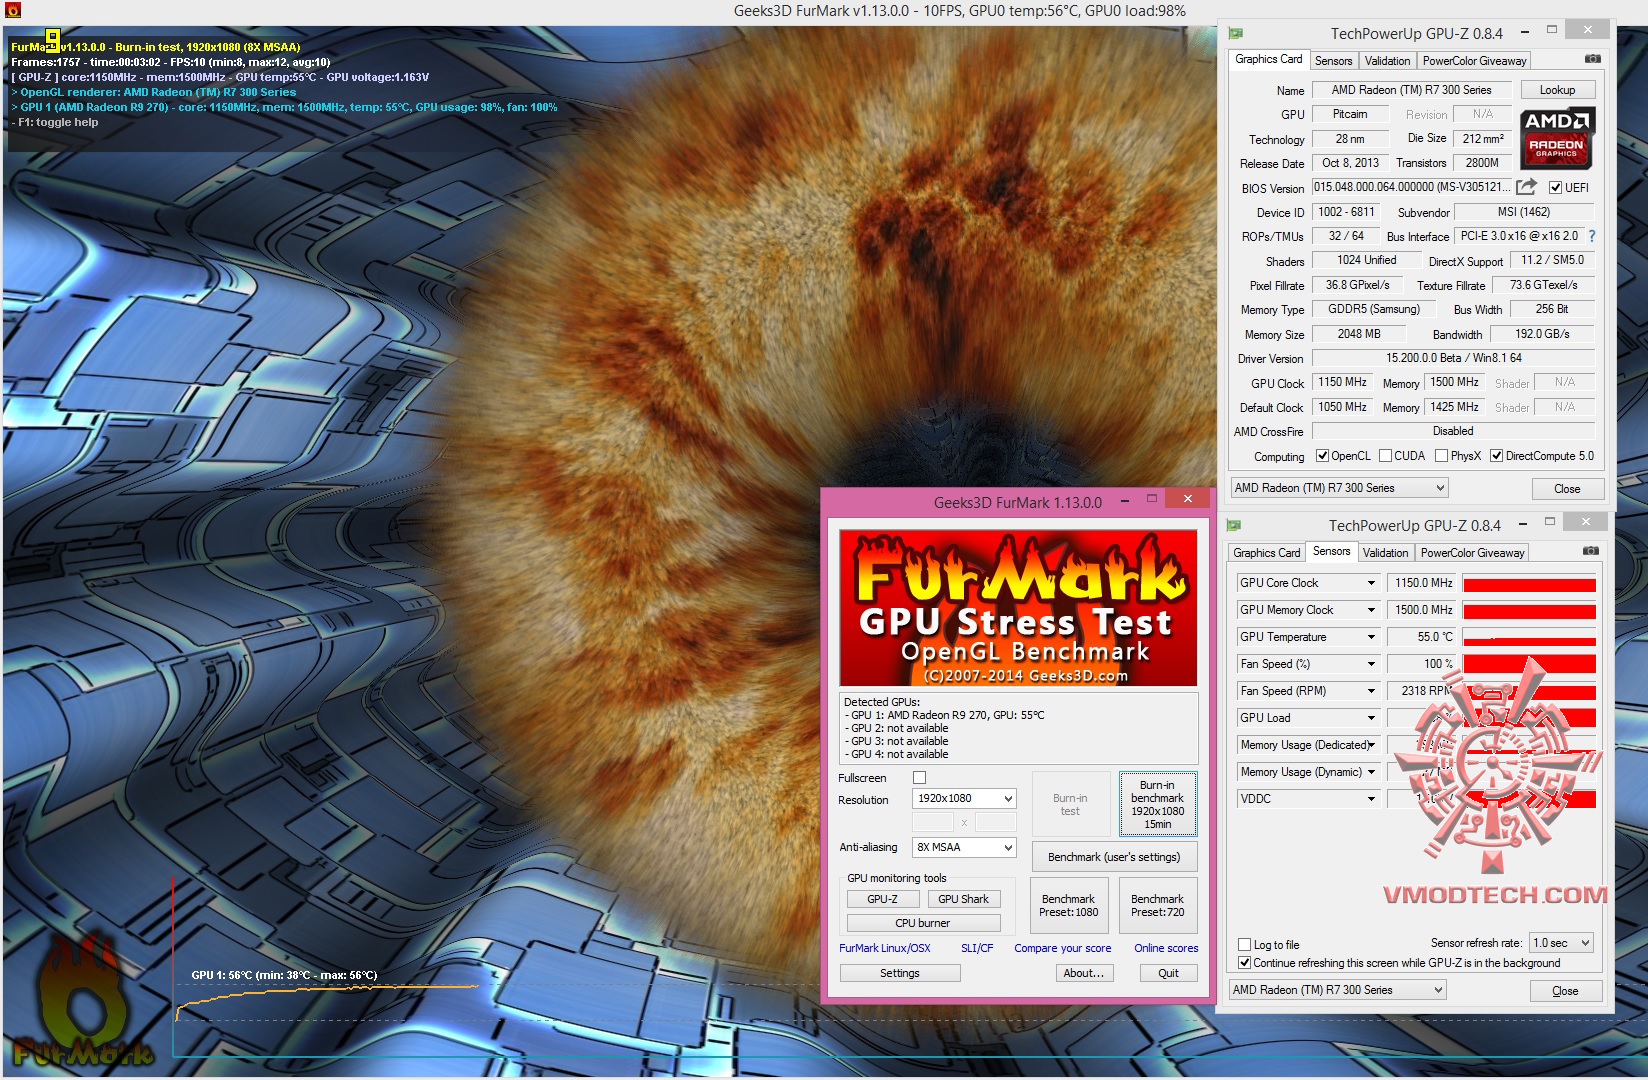Follow the Compare your score link
The width and height of the screenshot is (1648, 1080).
click(1062, 948)
